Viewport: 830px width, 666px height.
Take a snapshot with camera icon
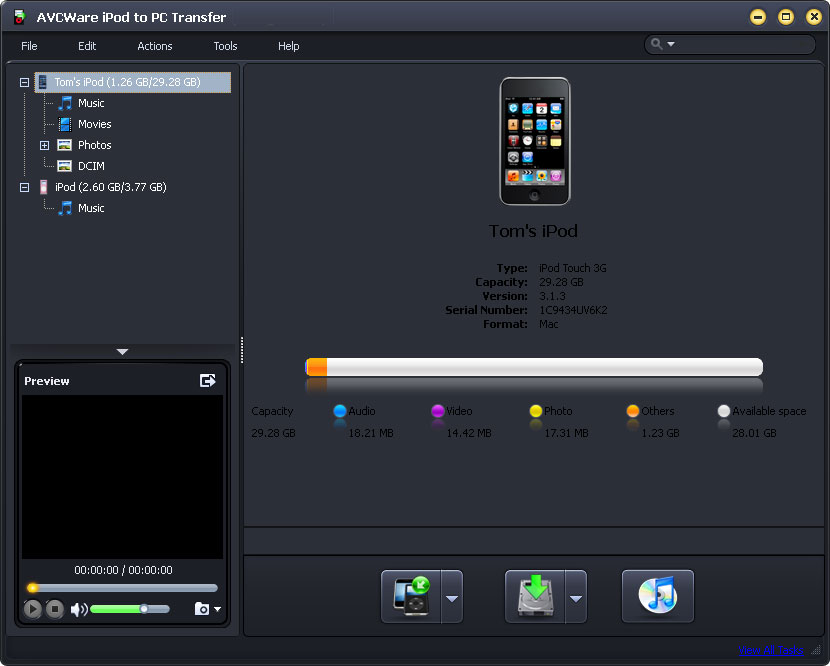202,609
